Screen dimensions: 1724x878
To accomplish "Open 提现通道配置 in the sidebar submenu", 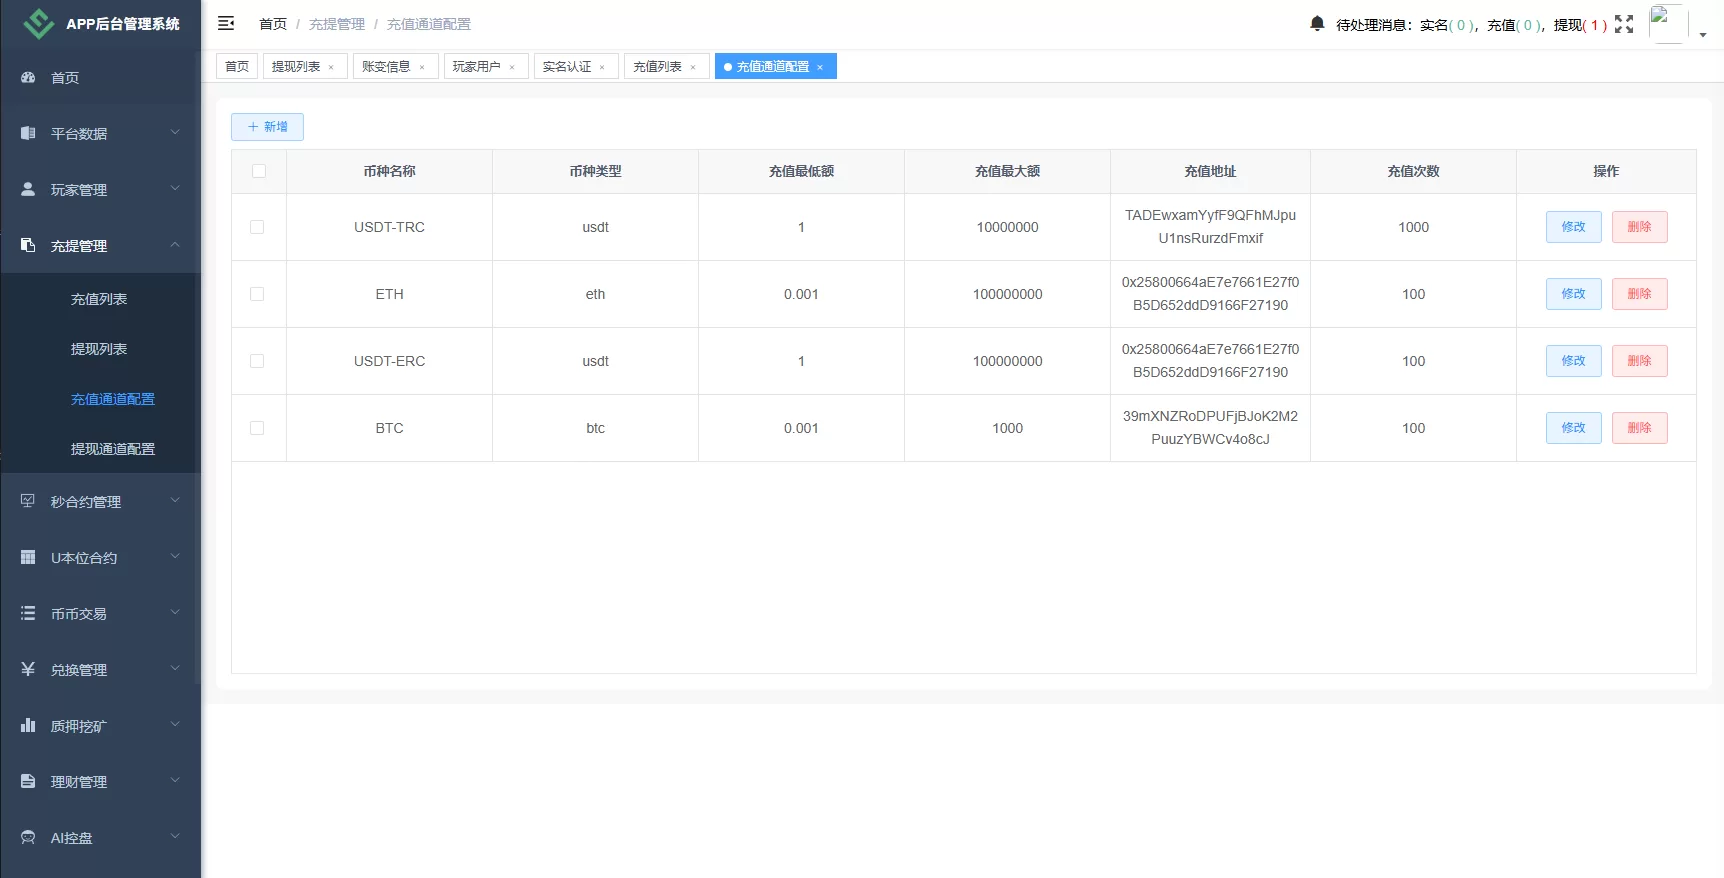I will click(x=112, y=449).
